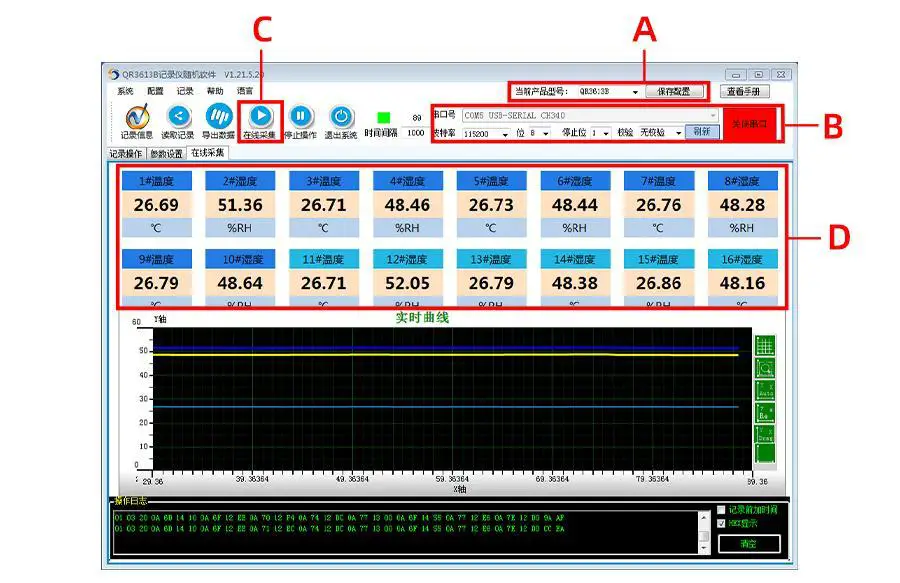Click the 读取记录 read records icon
The width and height of the screenshot is (900, 583).
[180, 115]
